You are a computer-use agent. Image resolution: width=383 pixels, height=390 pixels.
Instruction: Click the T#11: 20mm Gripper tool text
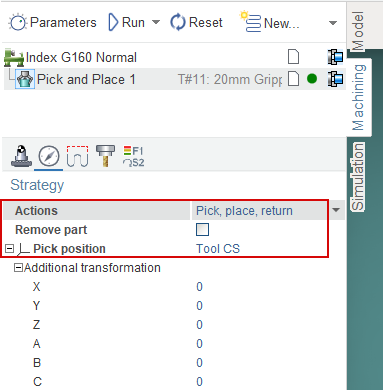pos(230,79)
